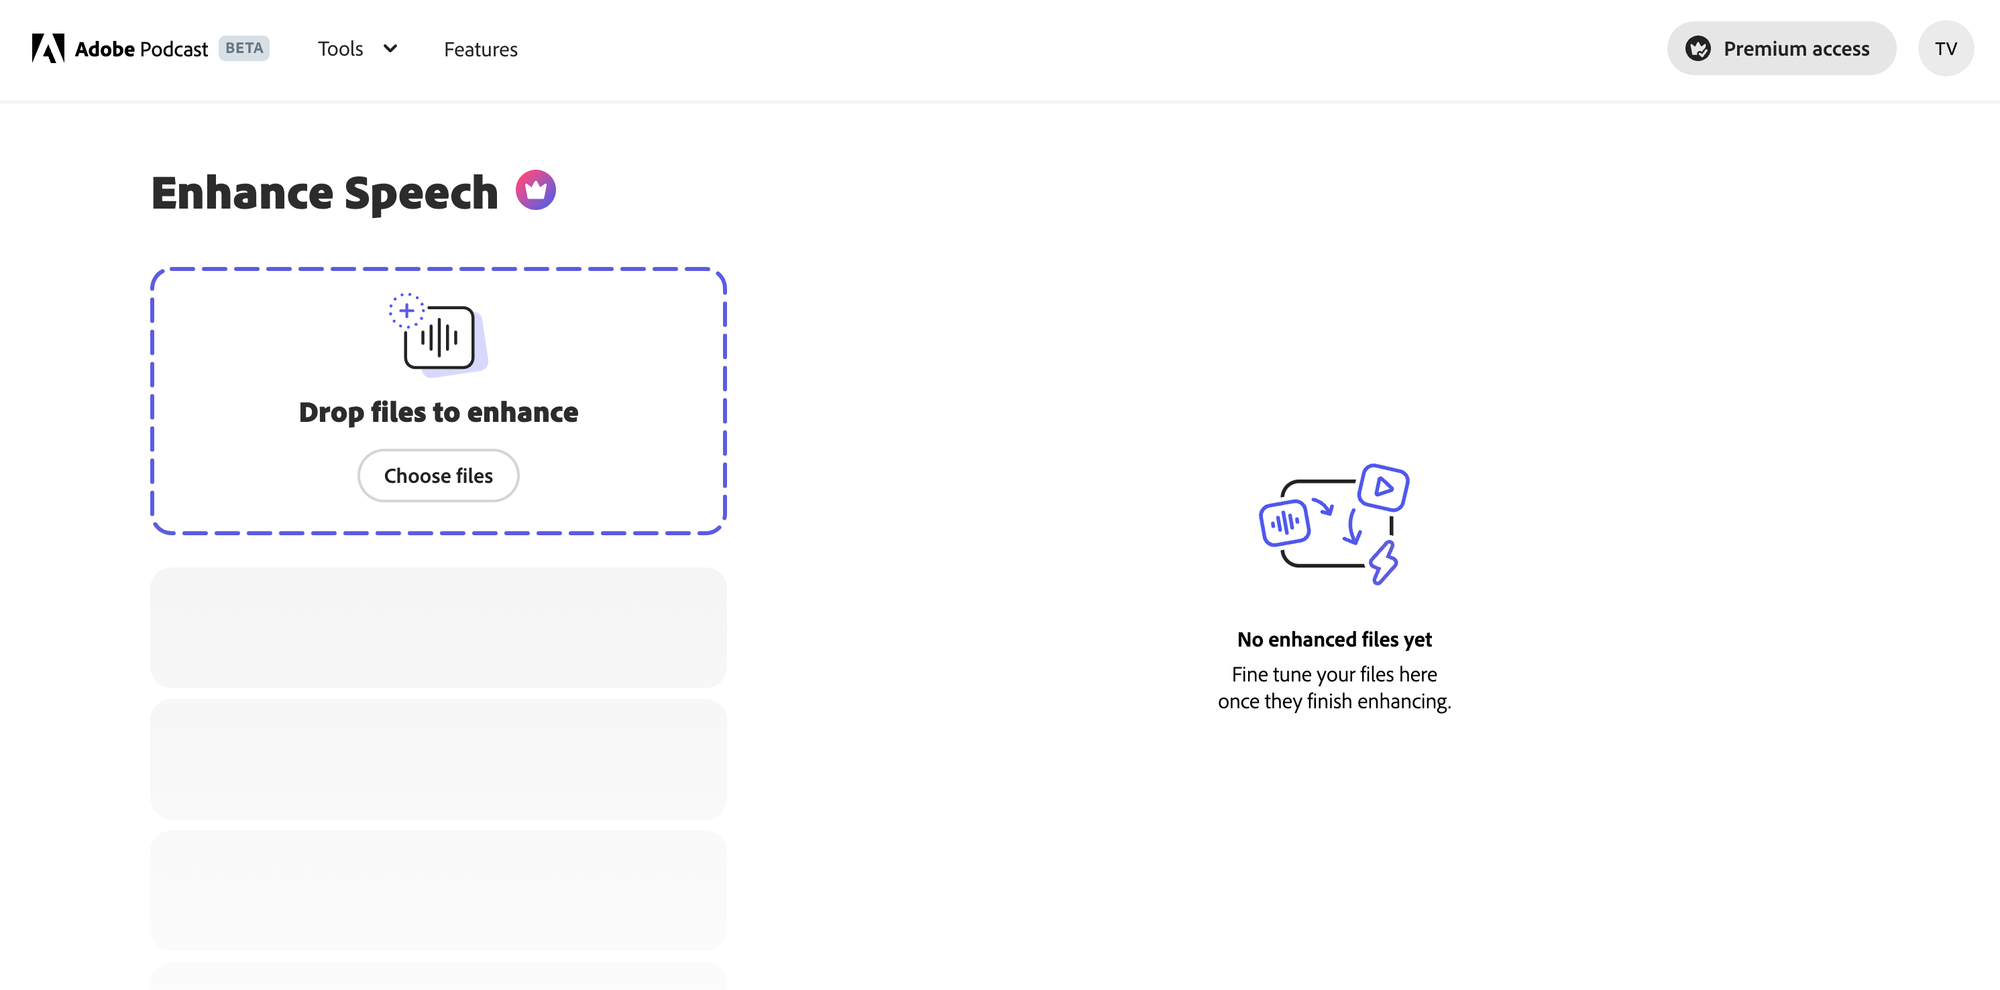This screenshot has width=2000, height=990.
Task: Click inside the drop files to enhance area
Action: (x=438, y=400)
